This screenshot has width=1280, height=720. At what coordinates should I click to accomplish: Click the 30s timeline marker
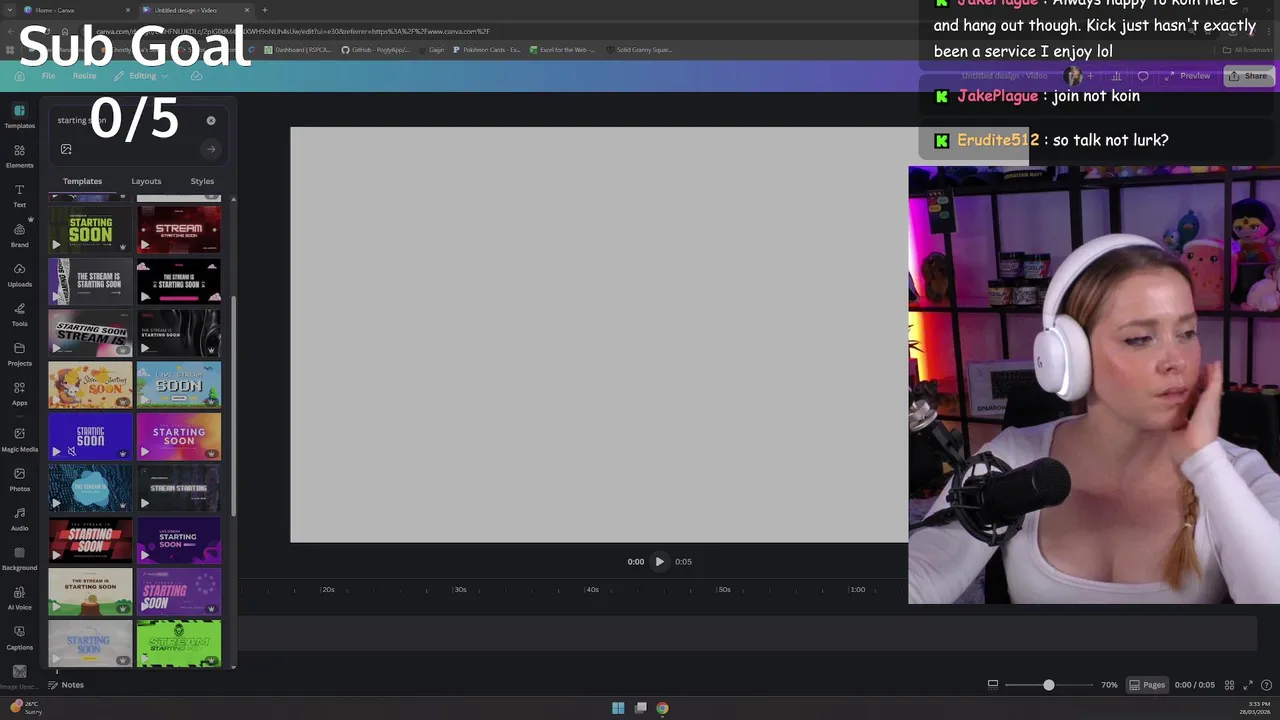coord(460,590)
